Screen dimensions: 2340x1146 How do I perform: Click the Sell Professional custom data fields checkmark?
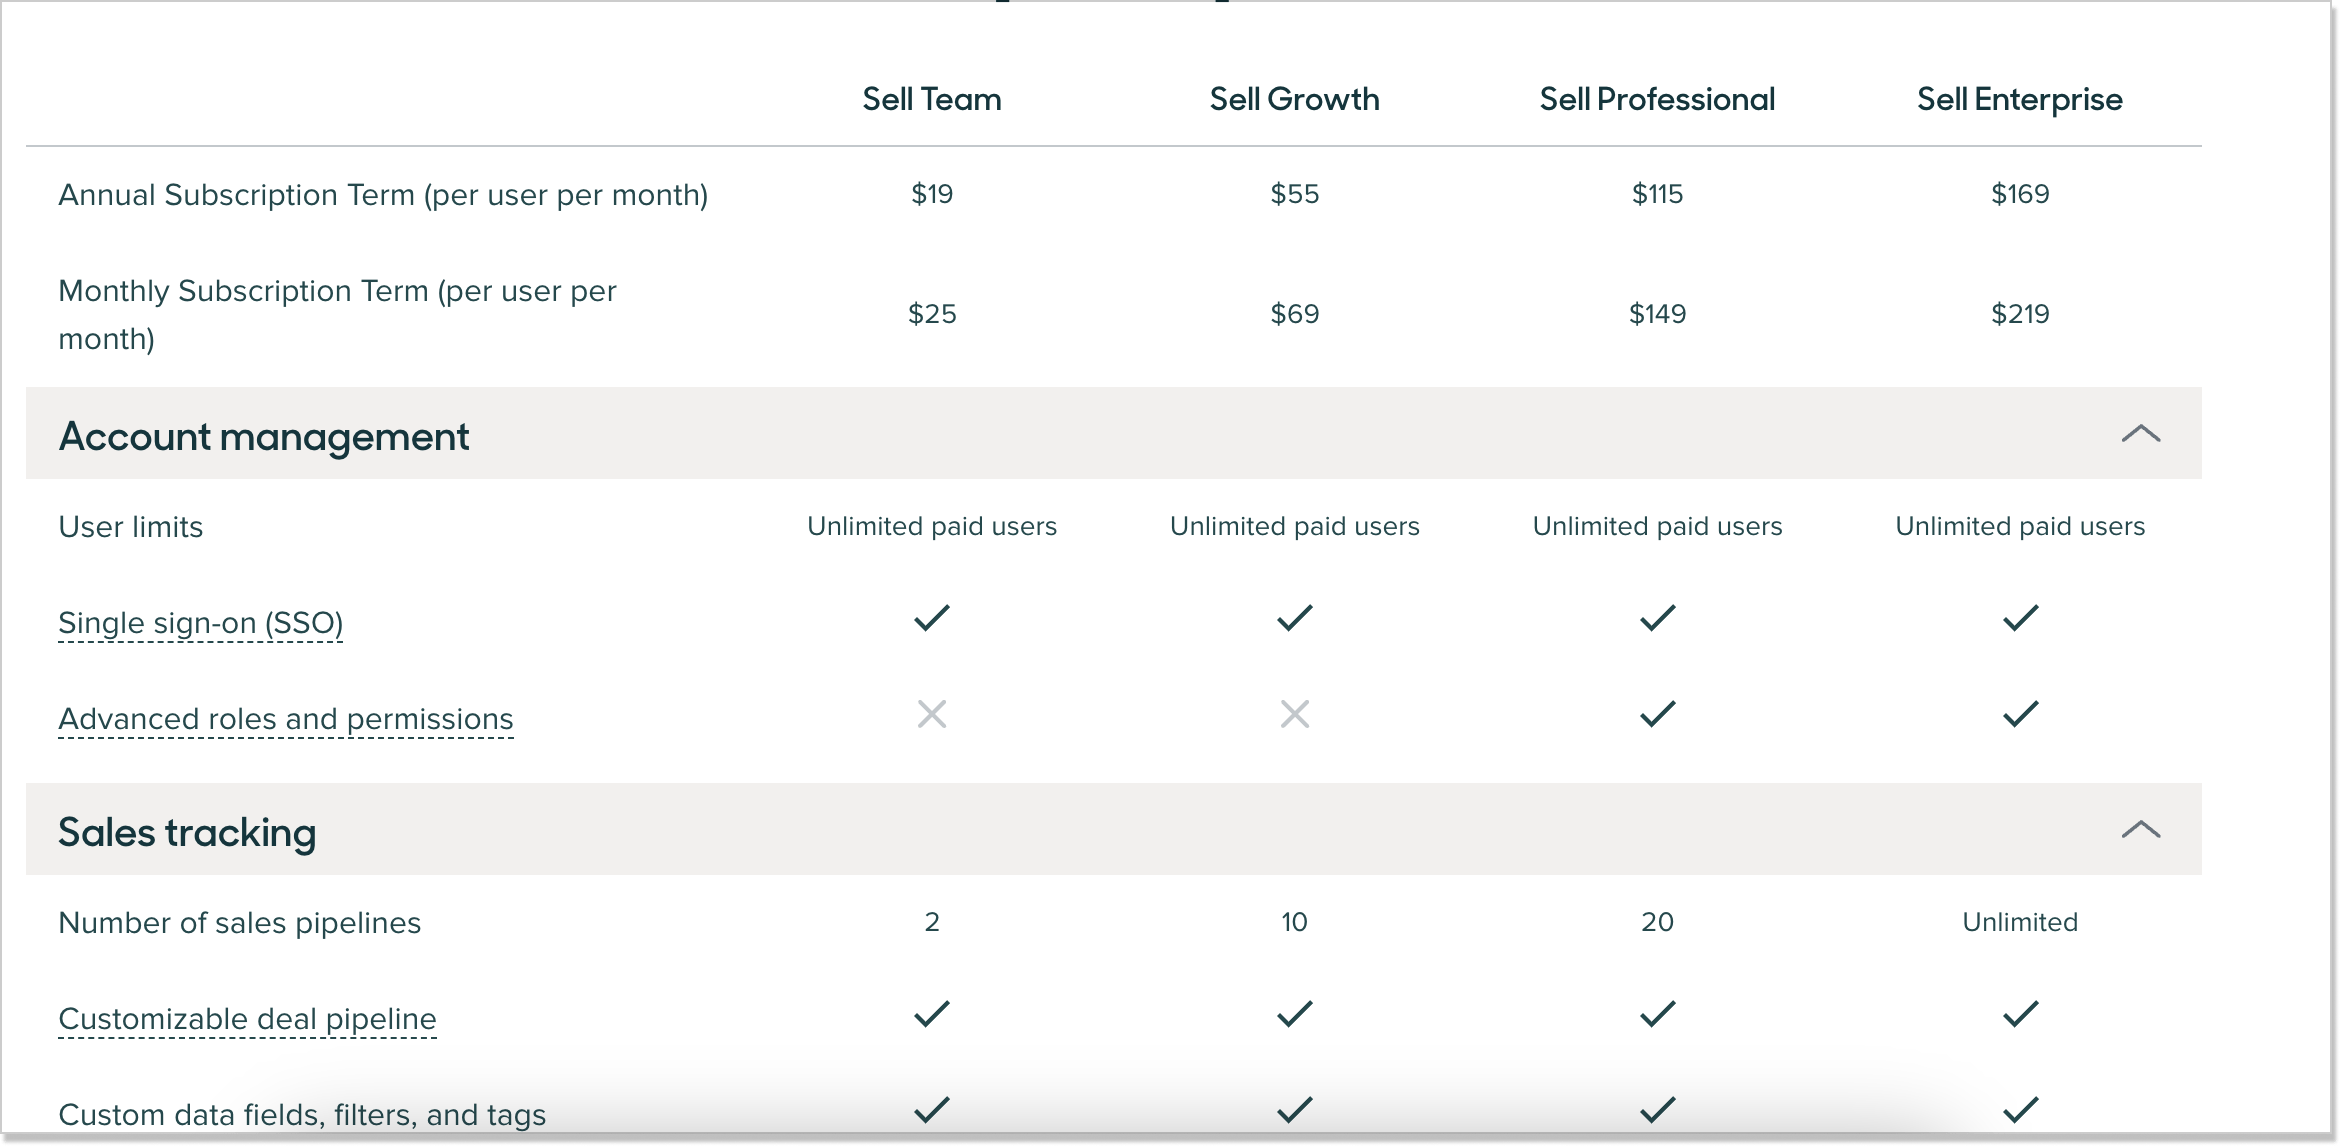[x=1657, y=1110]
